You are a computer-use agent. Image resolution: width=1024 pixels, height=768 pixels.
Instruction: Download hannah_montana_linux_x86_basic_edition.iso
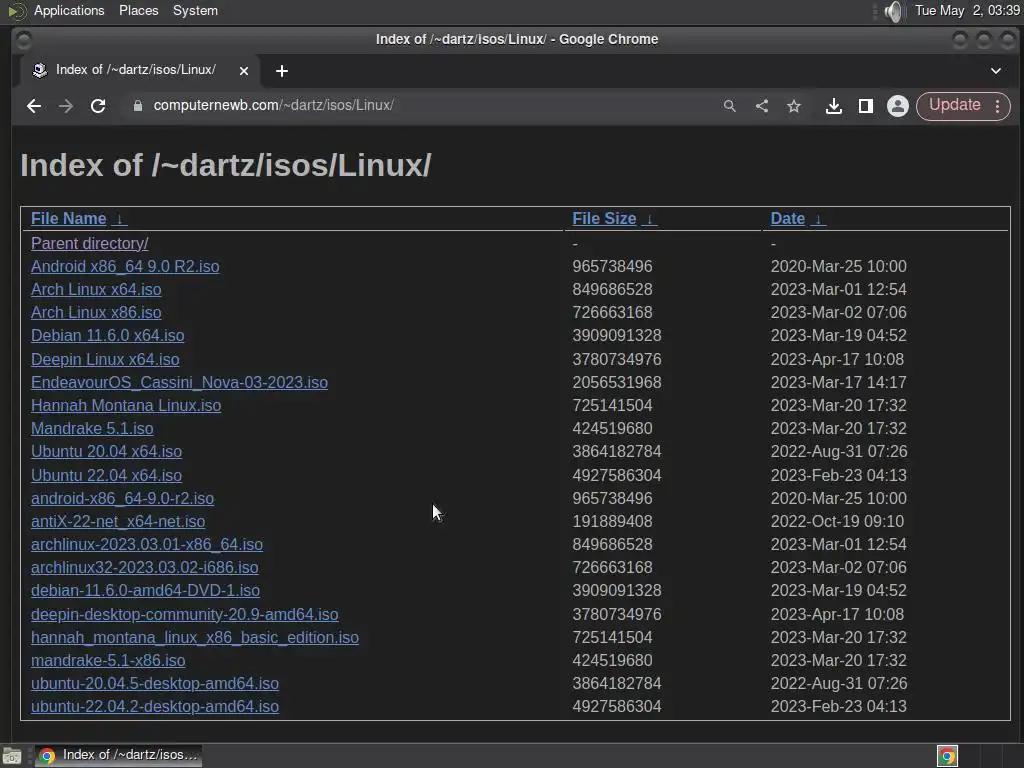click(x=195, y=637)
